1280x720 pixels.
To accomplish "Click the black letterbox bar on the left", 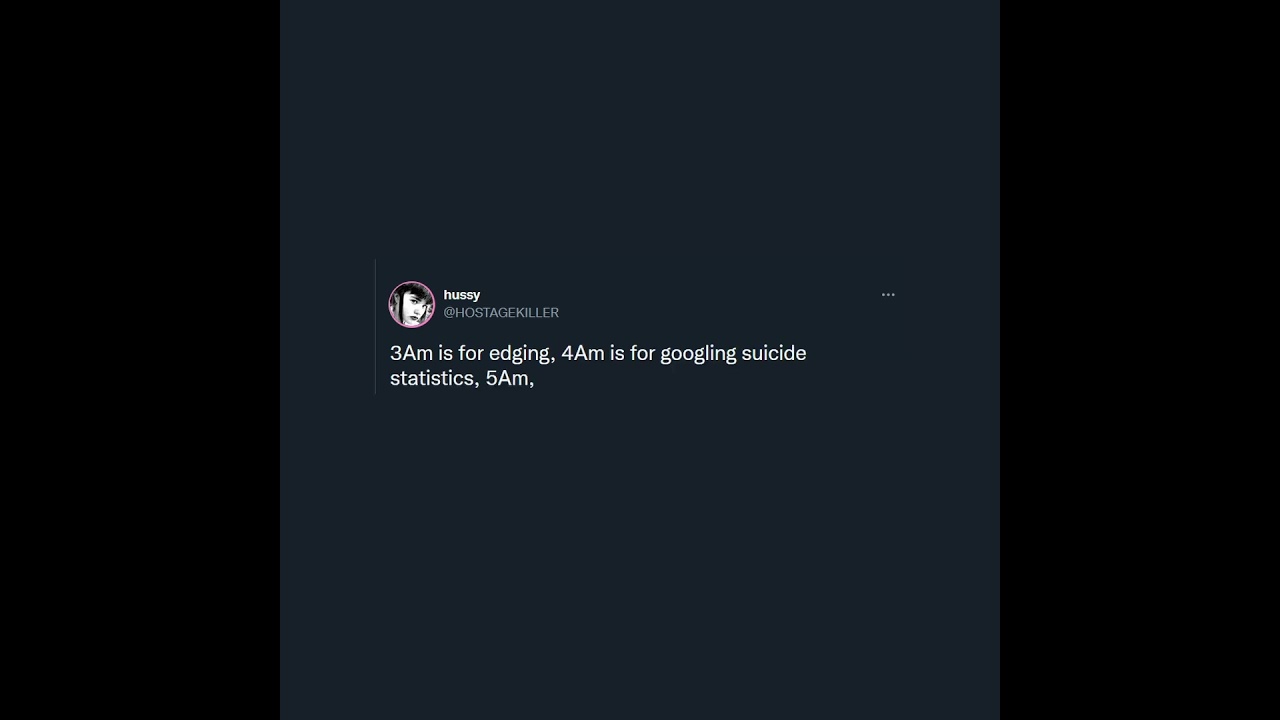I will pos(140,360).
